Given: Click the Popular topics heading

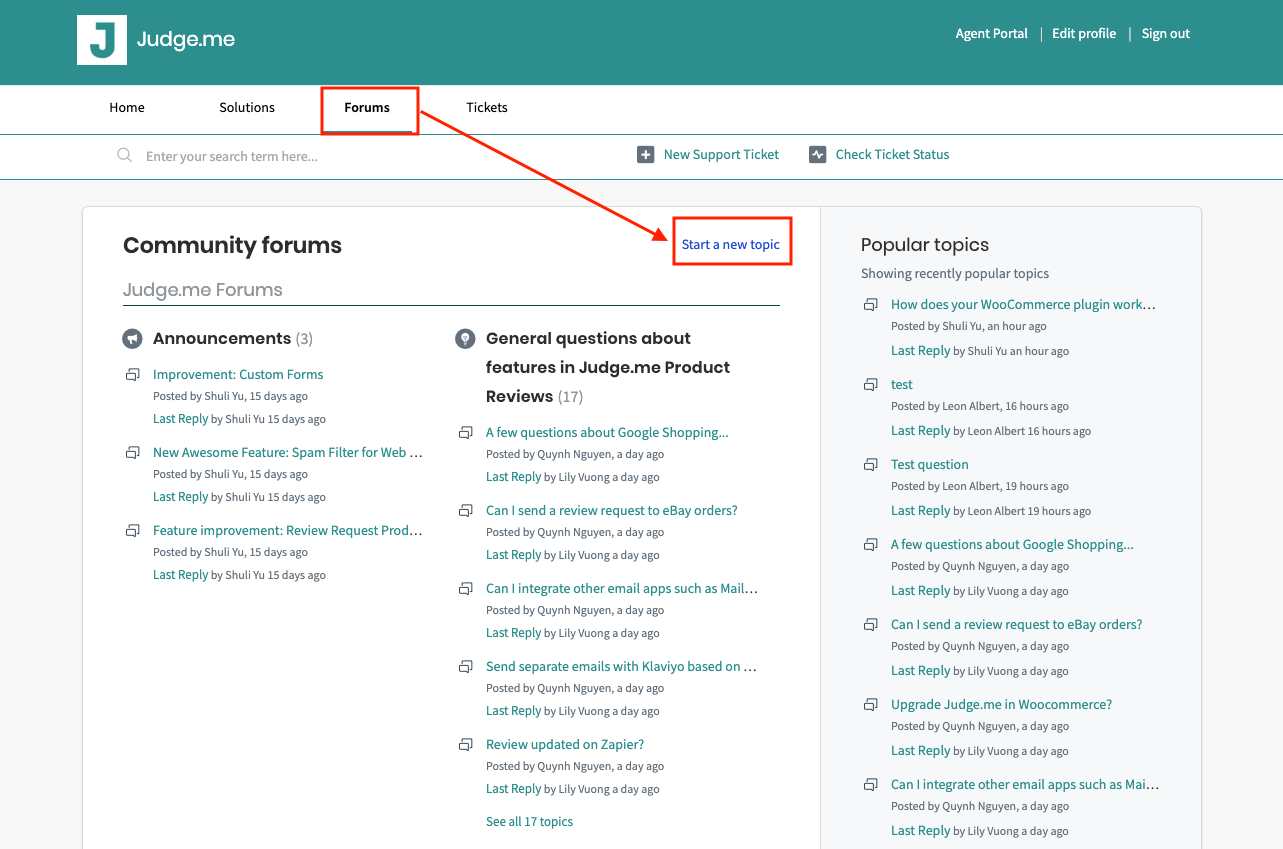Looking at the screenshot, I should click(925, 245).
